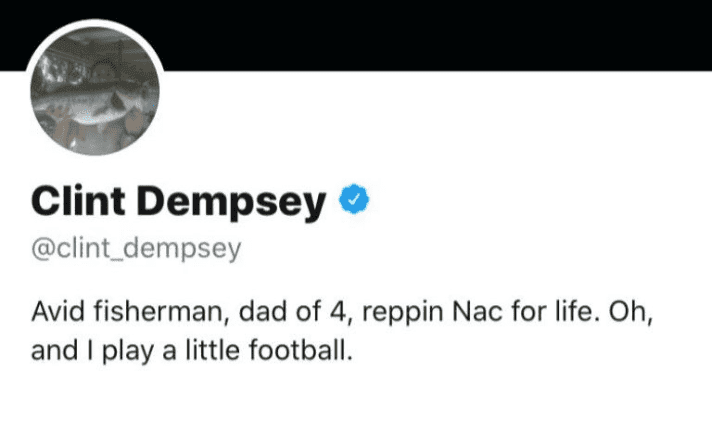Click the blue verified badge
This screenshot has height=433, width=712.
[354, 201]
